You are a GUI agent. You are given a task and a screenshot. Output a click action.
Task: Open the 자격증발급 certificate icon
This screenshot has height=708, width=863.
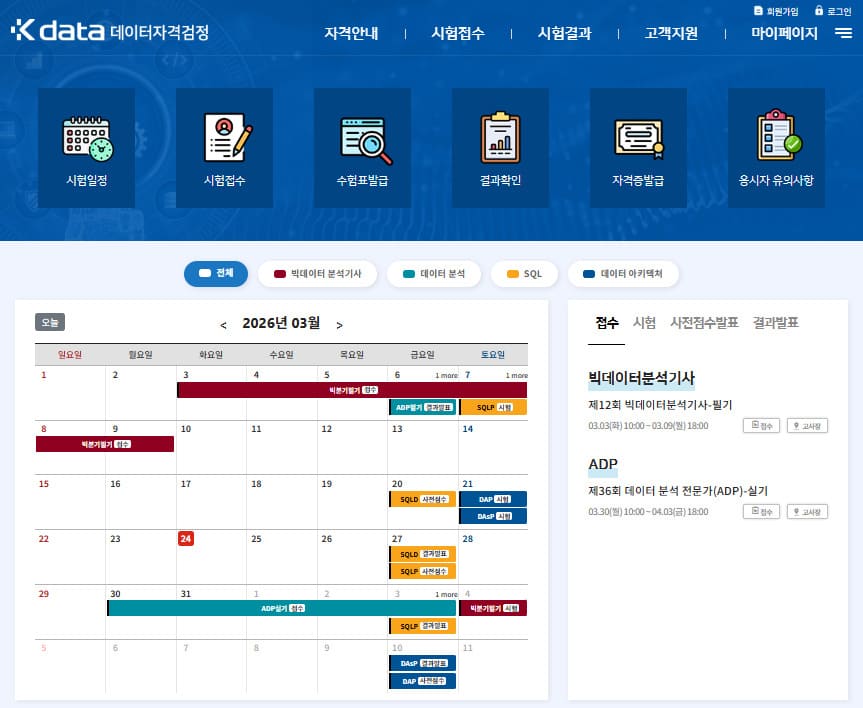click(638, 135)
